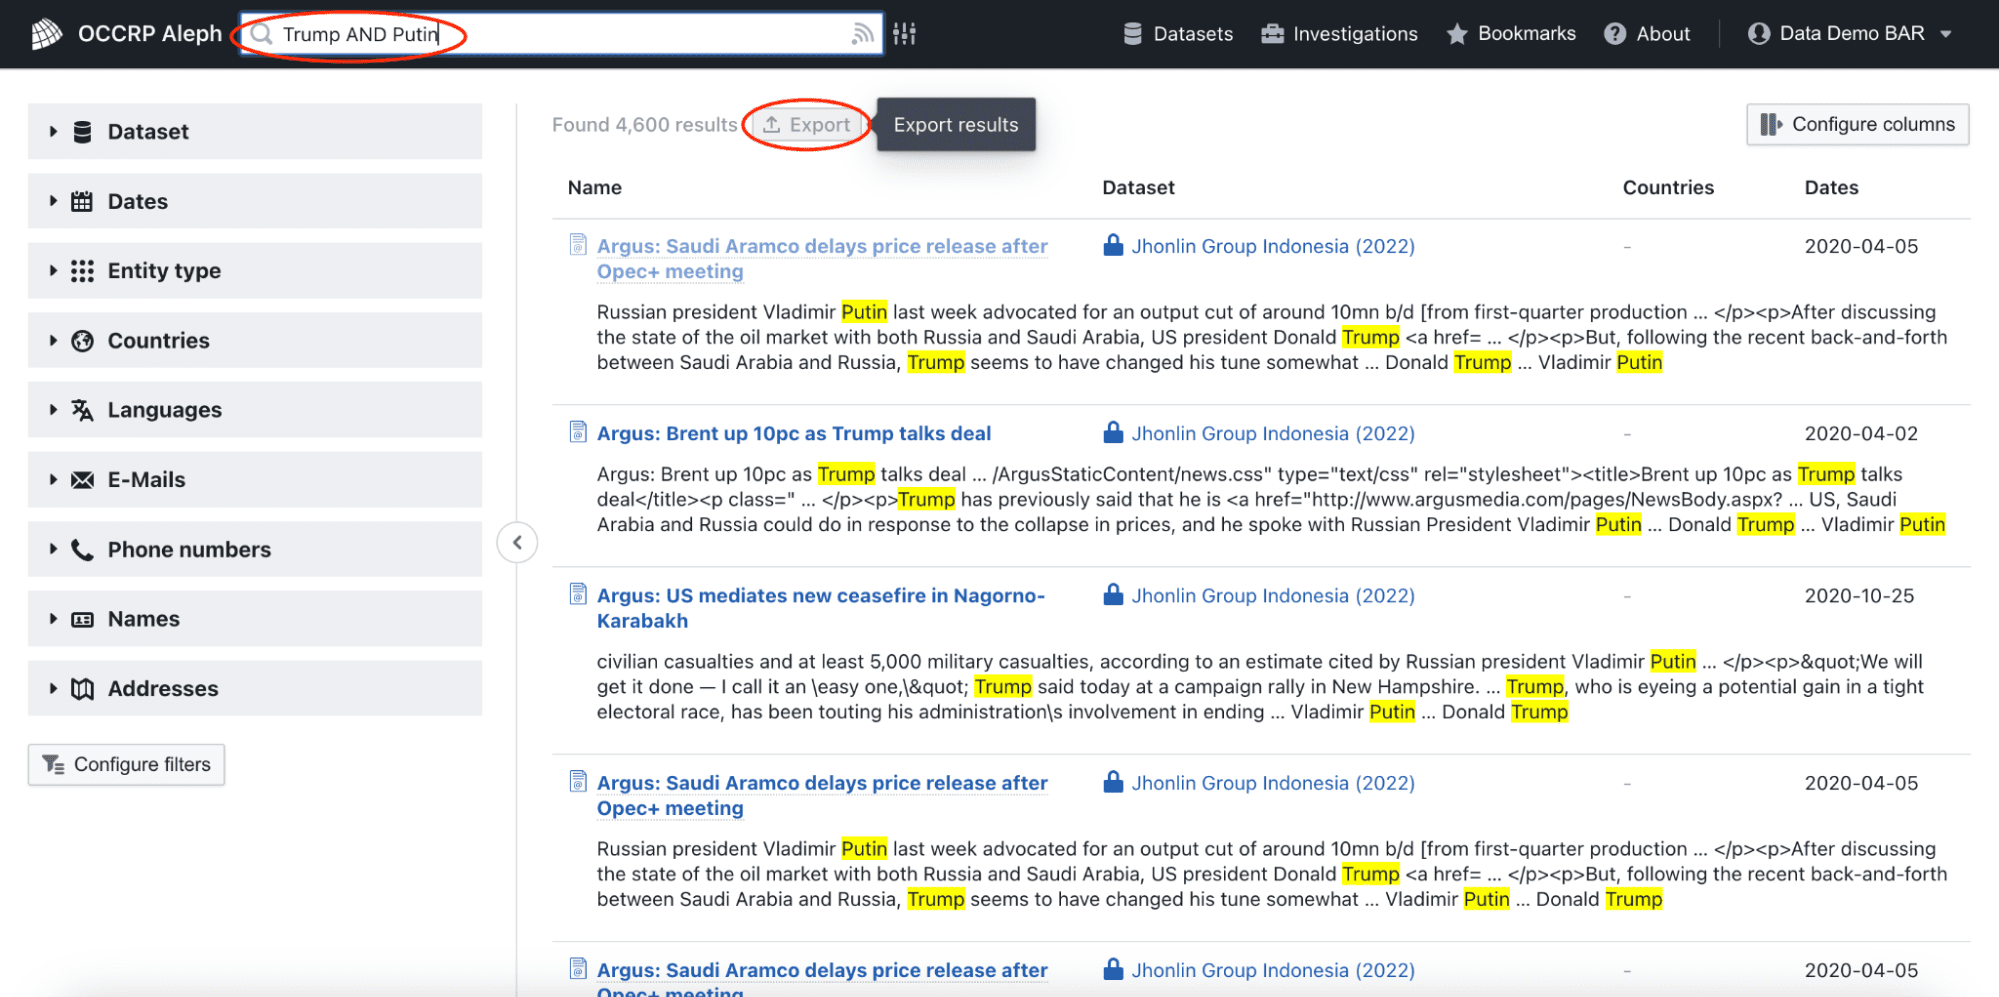Click the RSS alert icon in search bar
1999x997 pixels.
tap(862, 35)
